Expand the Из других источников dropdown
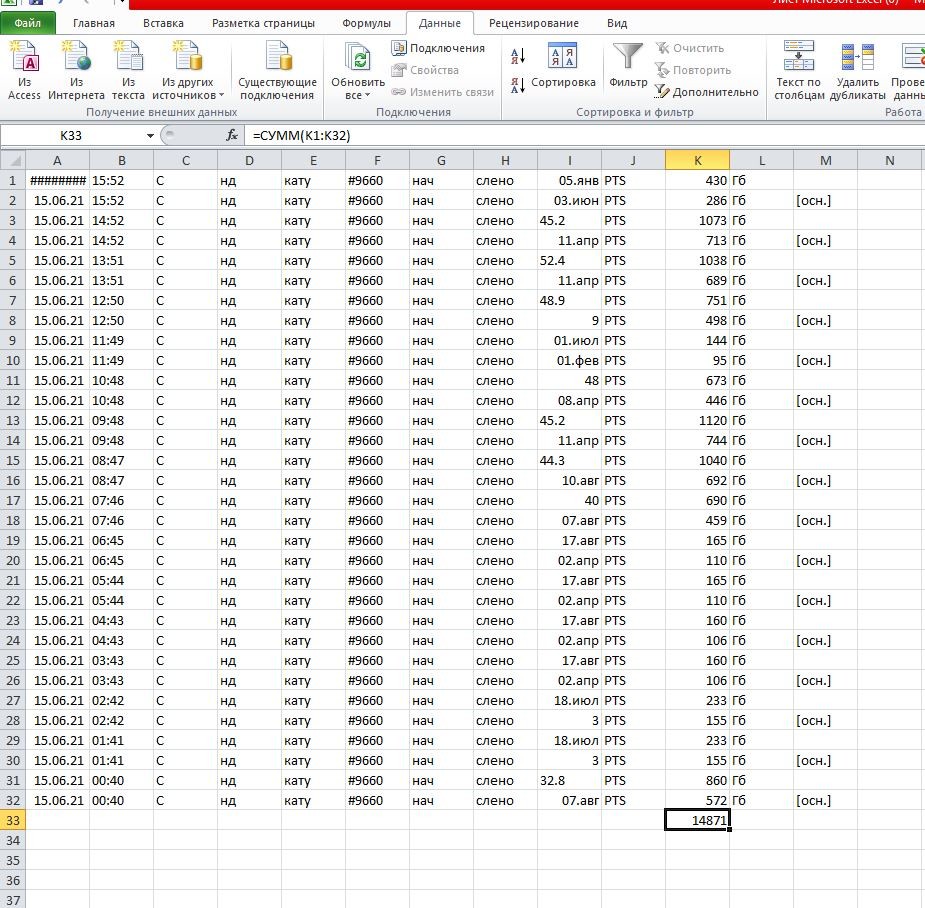The height and width of the screenshot is (908, 925). [x=188, y=88]
